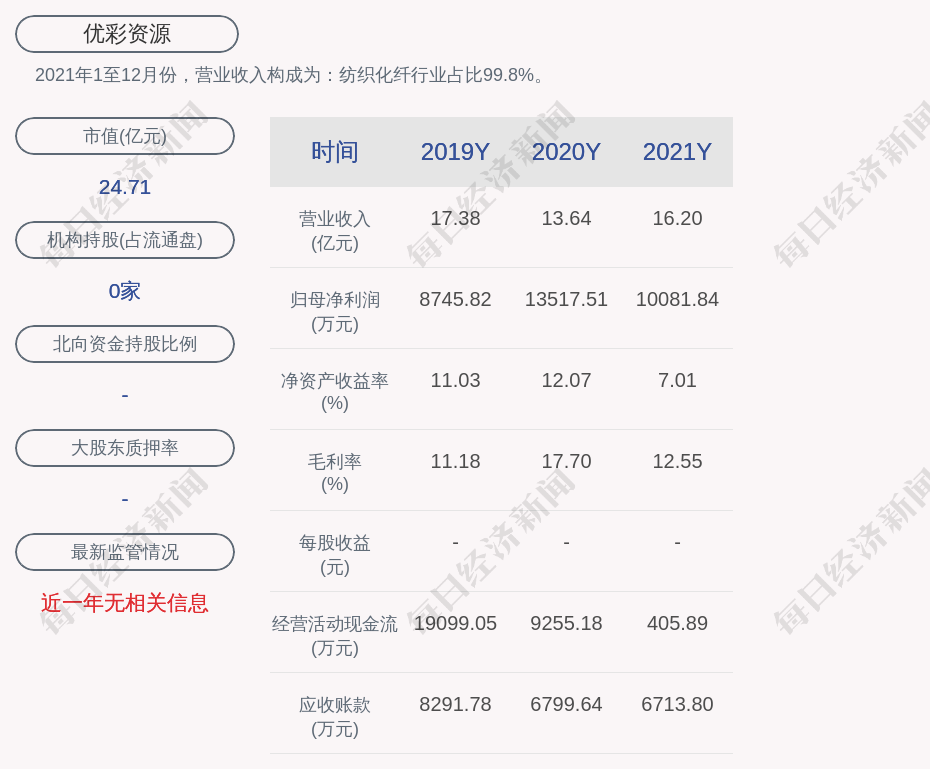This screenshot has width=930, height=769.
Task: Select the 2019Y column header
Action: [455, 152]
